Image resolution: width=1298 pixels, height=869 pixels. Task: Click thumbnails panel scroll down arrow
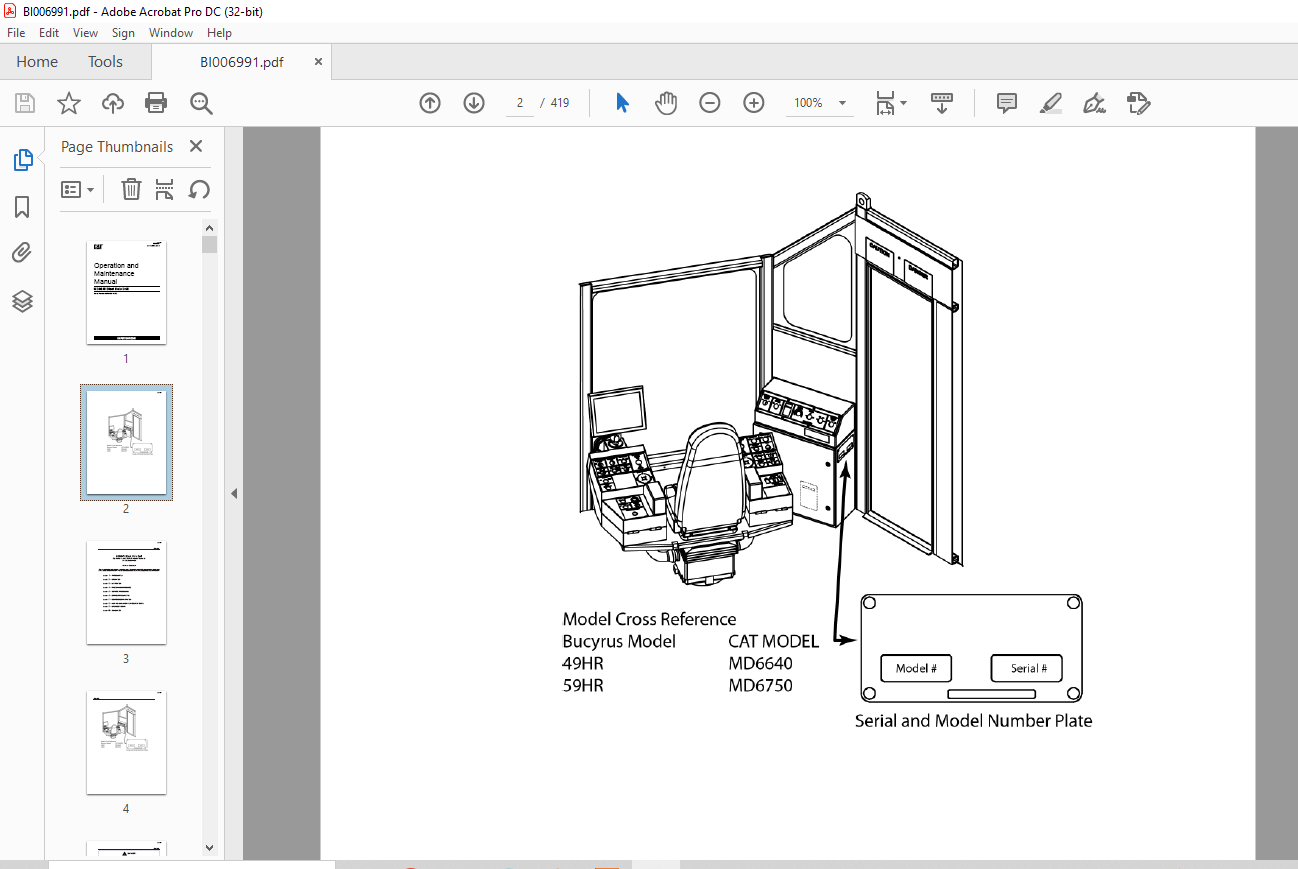[209, 847]
